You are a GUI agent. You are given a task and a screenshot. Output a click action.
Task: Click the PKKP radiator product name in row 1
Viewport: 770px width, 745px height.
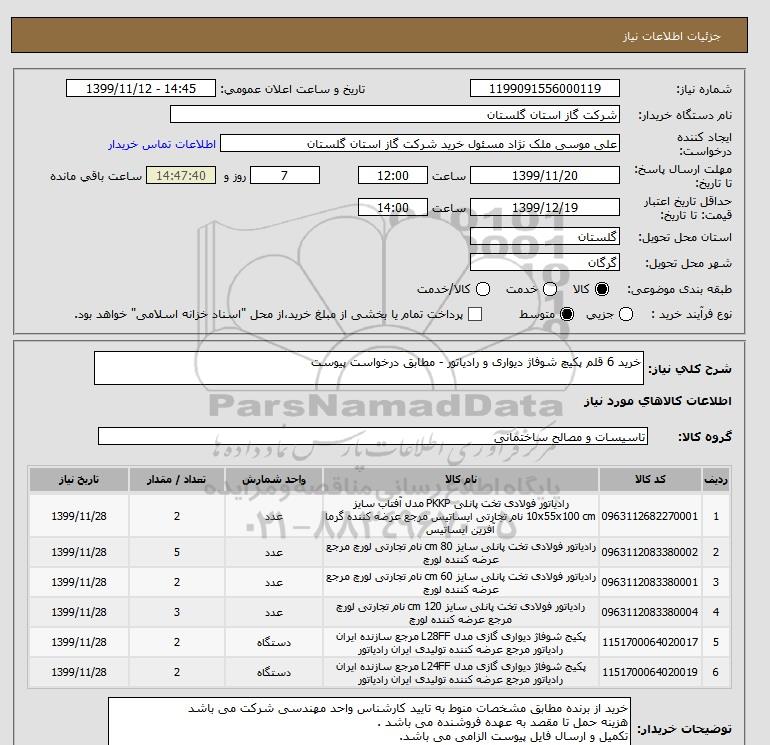[461, 517]
